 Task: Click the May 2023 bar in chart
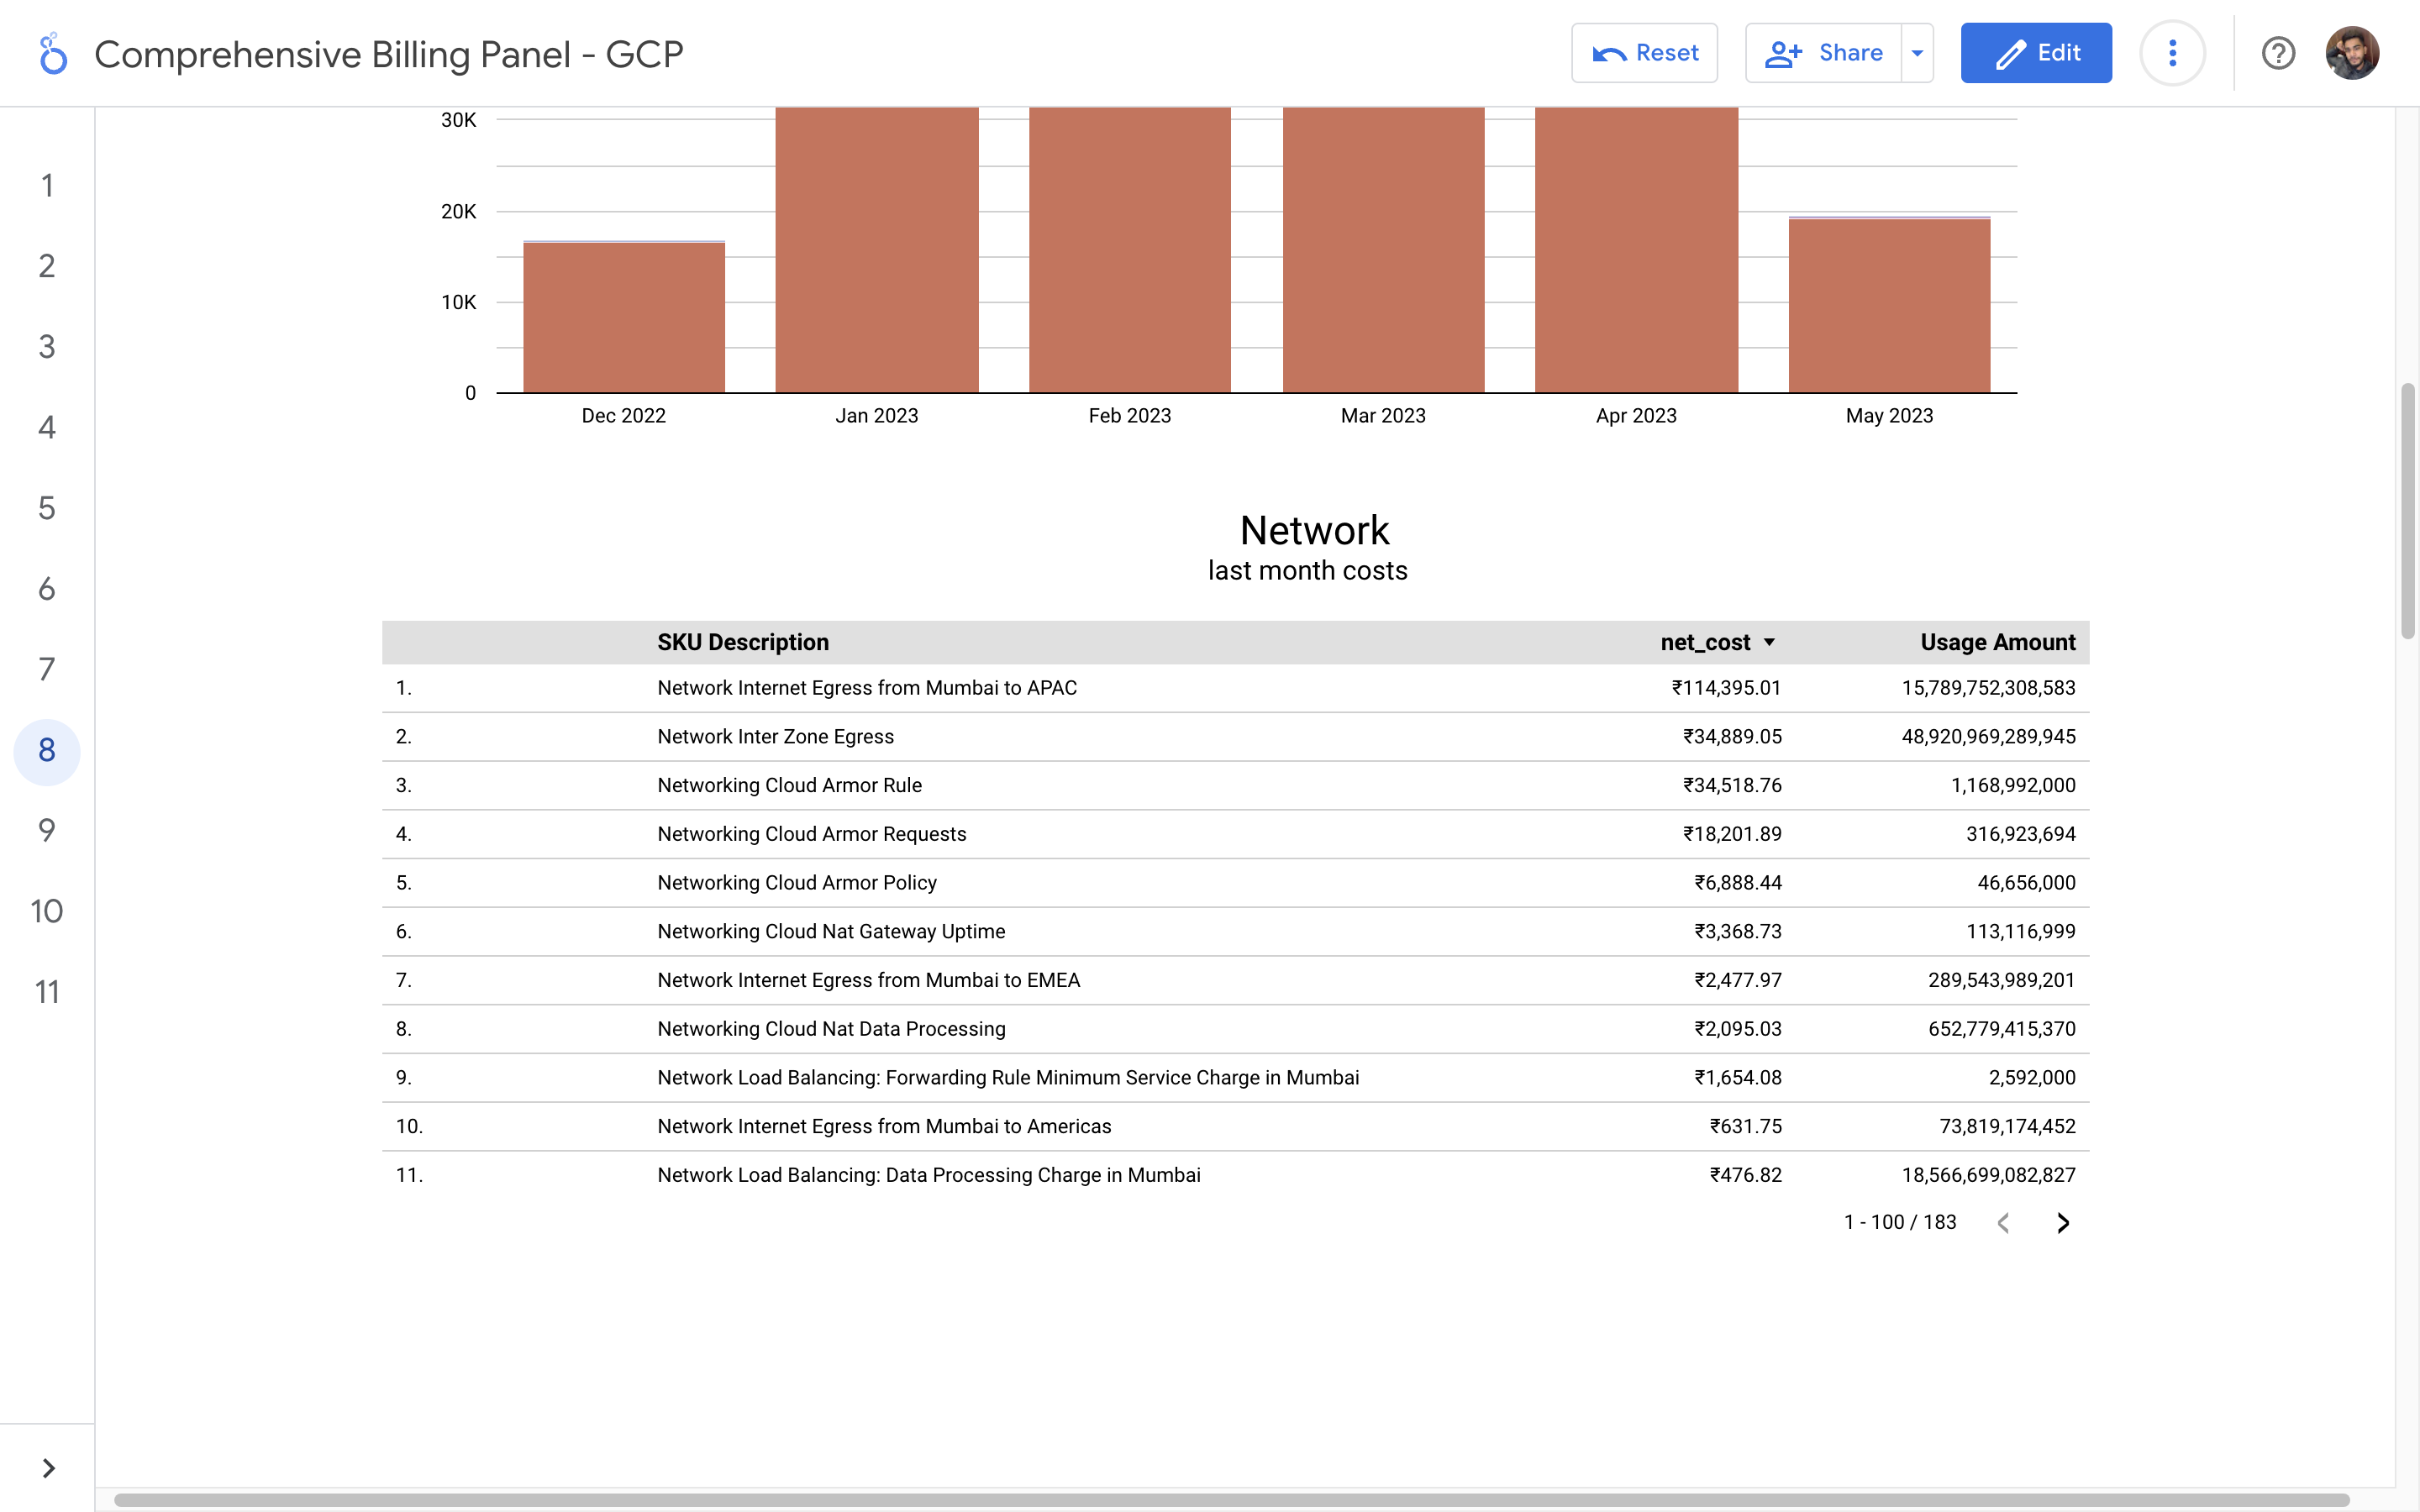1889,305
